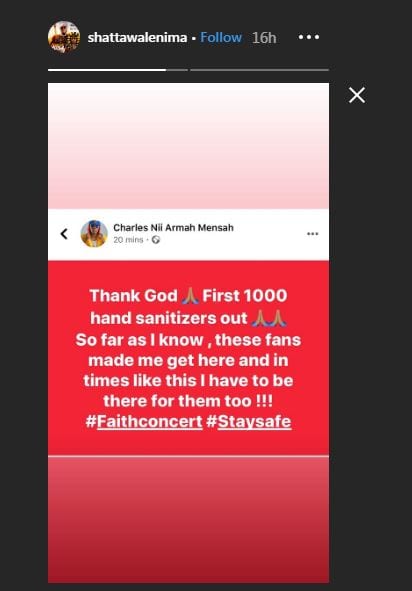Open Charles Nii Armah Mensah avatar

94,234
